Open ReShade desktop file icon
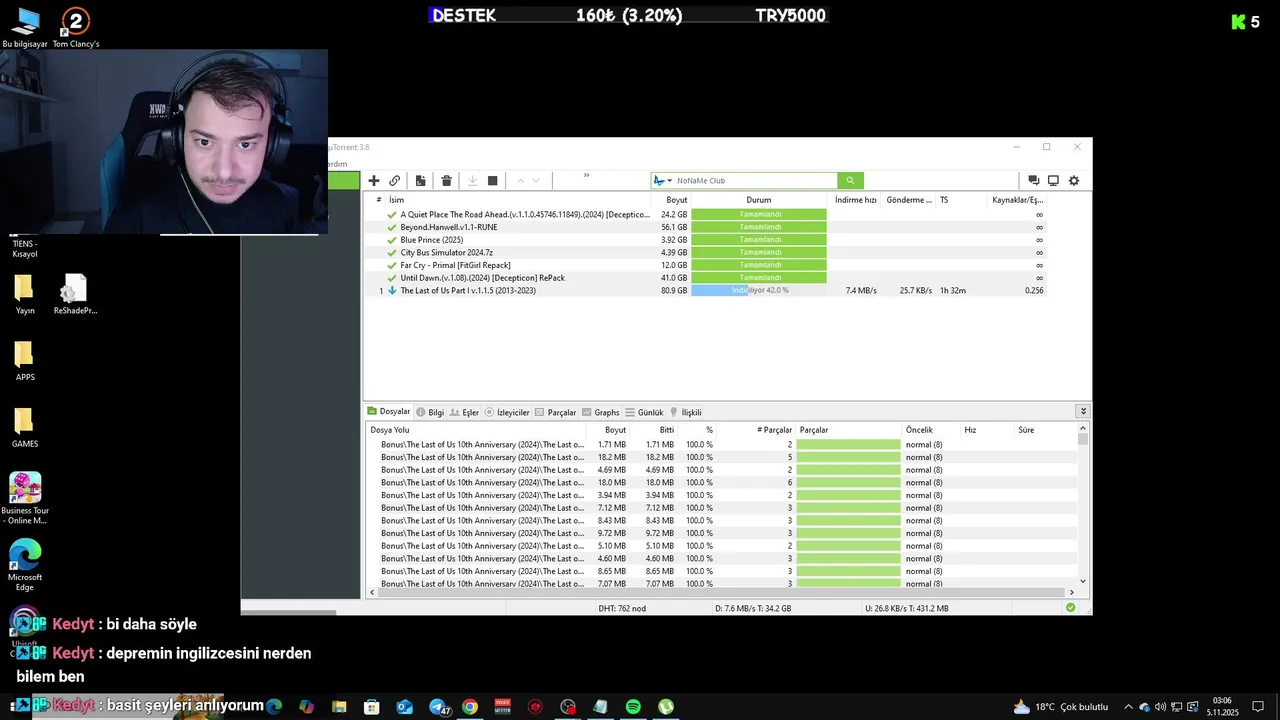The image size is (1280, 720). pyautogui.click(x=75, y=295)
